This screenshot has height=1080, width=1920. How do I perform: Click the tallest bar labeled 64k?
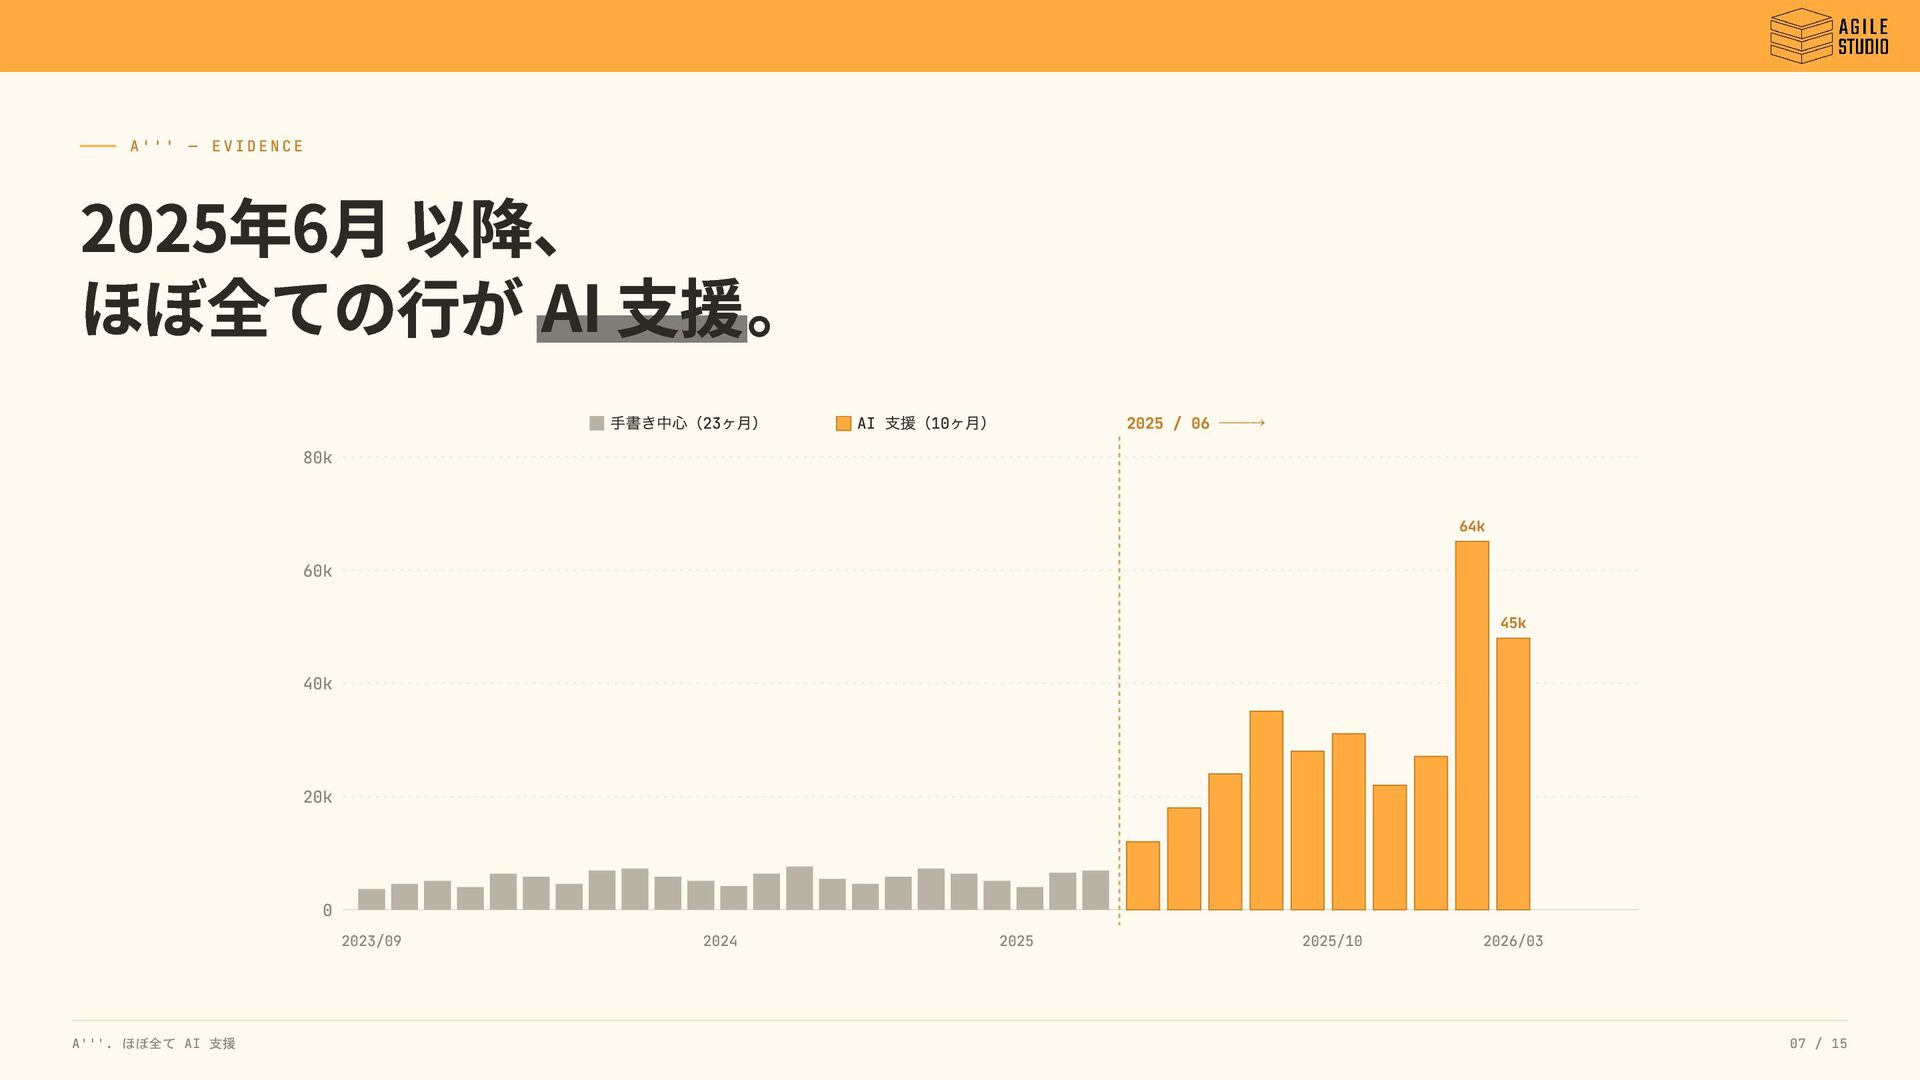(x=1471, y=725)
